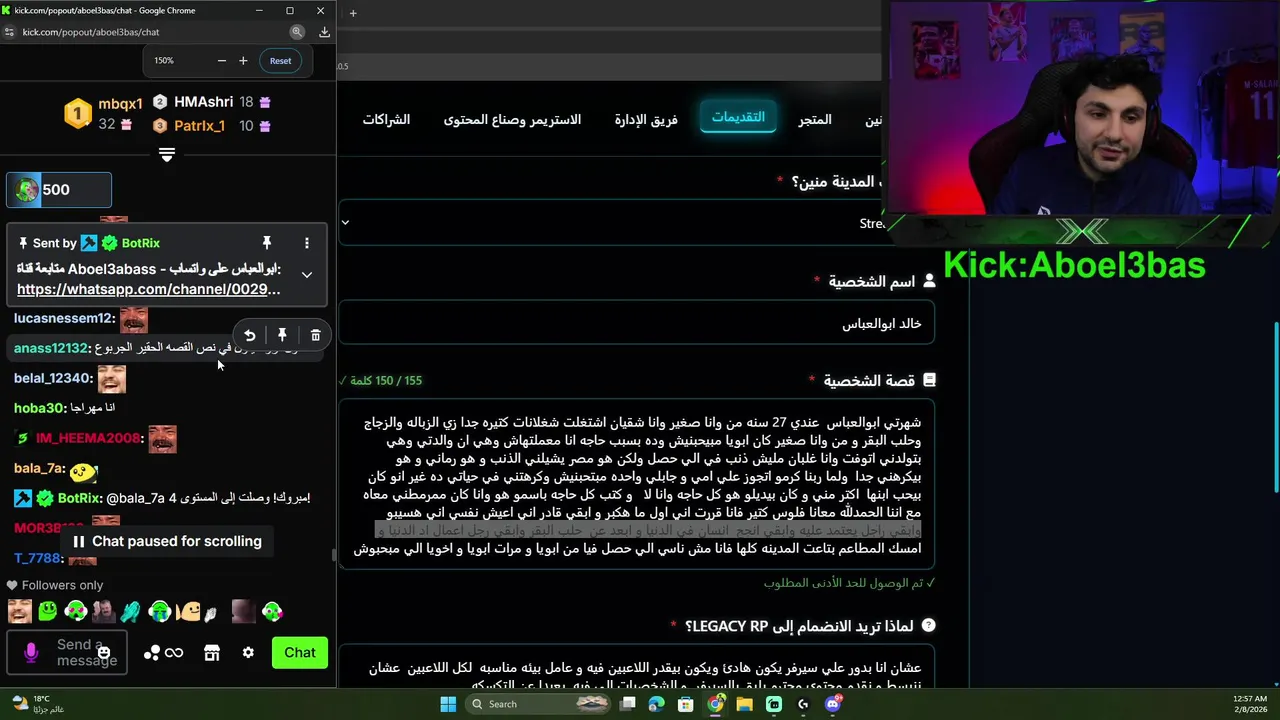Insert the green crying headphones emote
This screenshot has width=1280, height=720.
point(160,611)
